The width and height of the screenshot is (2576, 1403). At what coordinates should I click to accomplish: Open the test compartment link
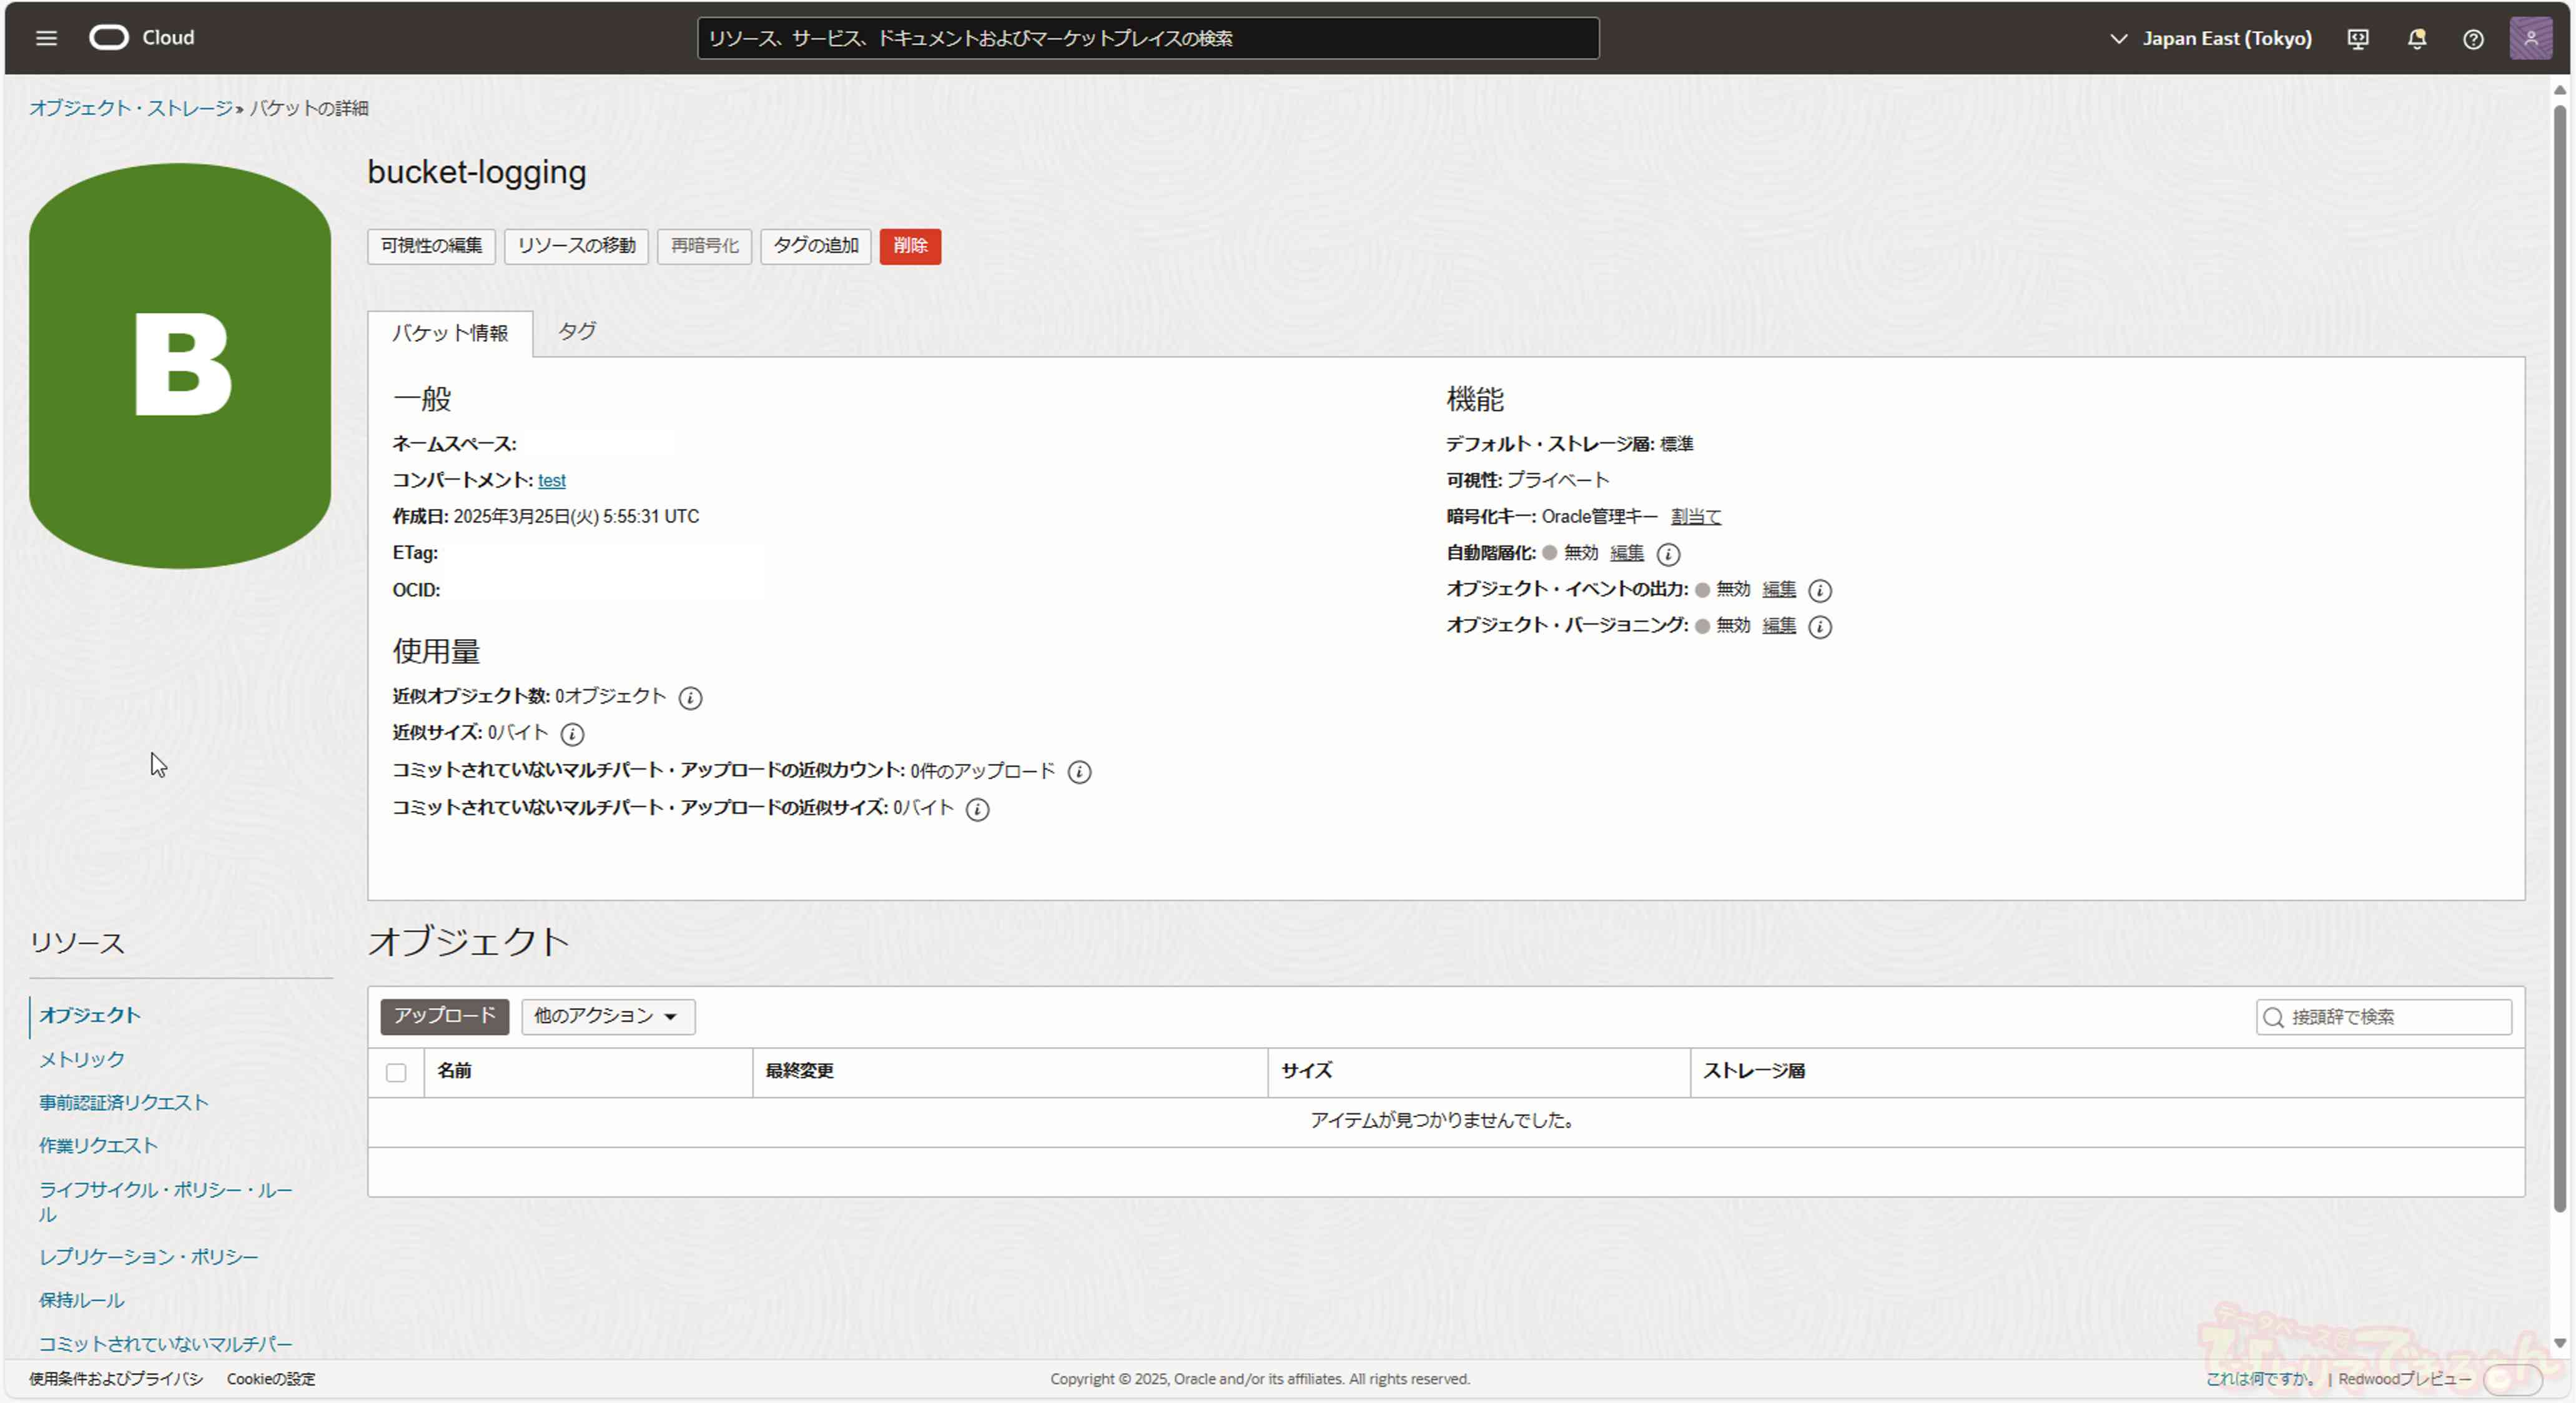tap(551, 481)
